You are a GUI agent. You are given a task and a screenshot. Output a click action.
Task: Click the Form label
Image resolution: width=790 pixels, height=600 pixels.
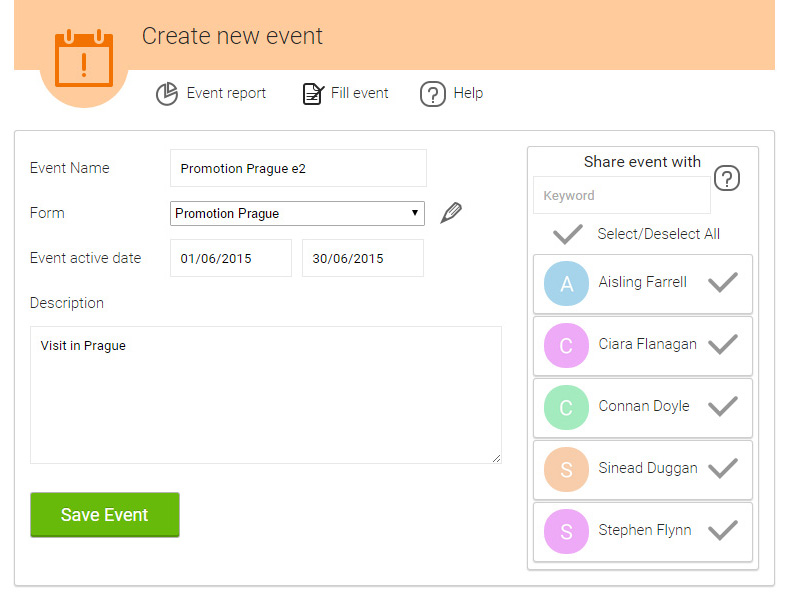47,213
